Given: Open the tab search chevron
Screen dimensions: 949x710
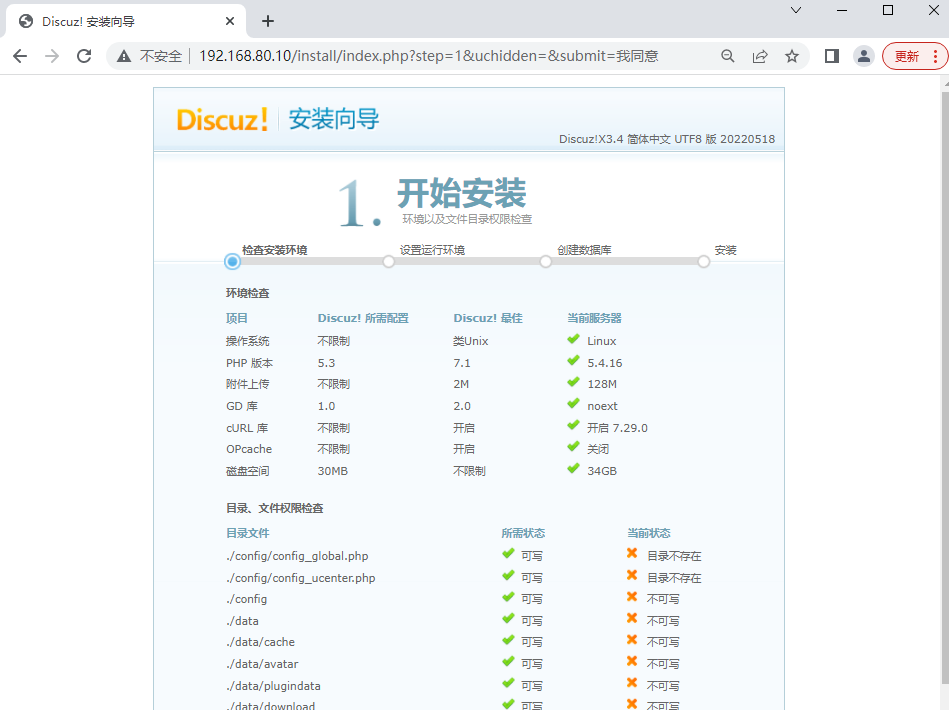Looking at the screenshot, I should [x=796, y=10].
